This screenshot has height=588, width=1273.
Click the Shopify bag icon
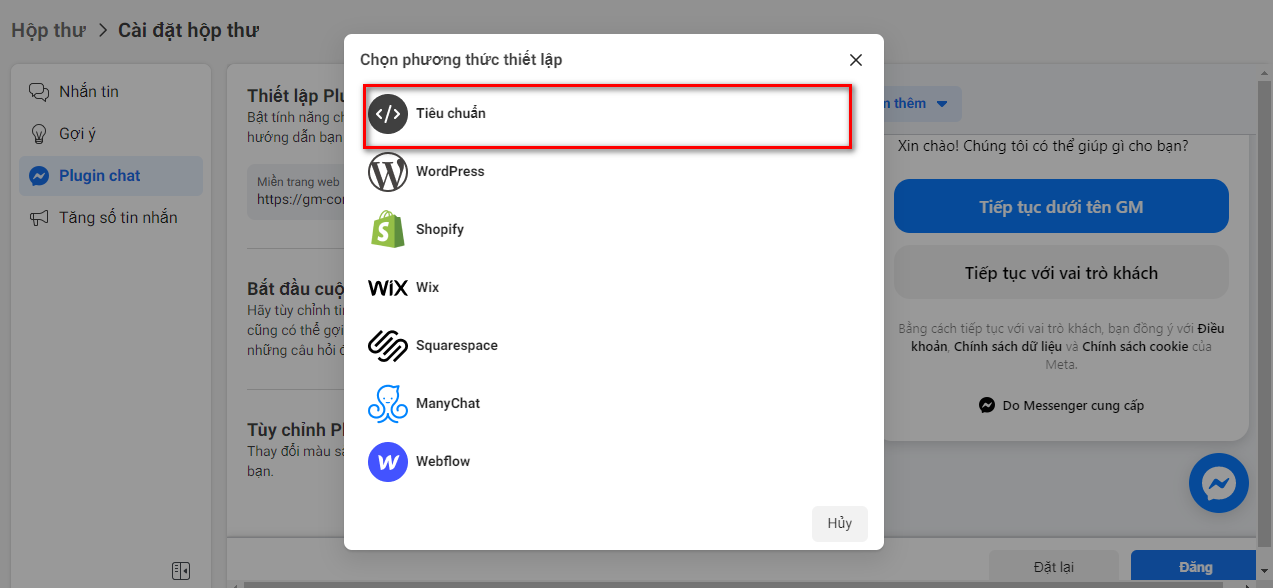point(388,230)
